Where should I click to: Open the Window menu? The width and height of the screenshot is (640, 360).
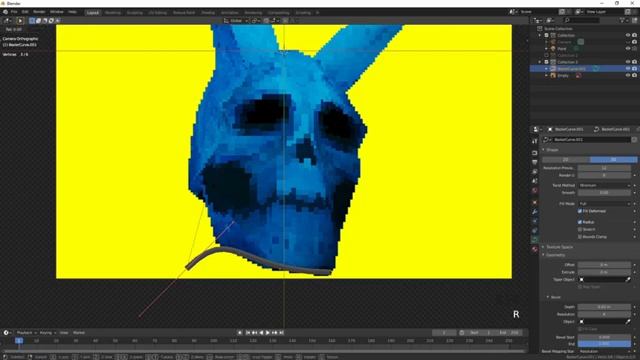(57, 12)
